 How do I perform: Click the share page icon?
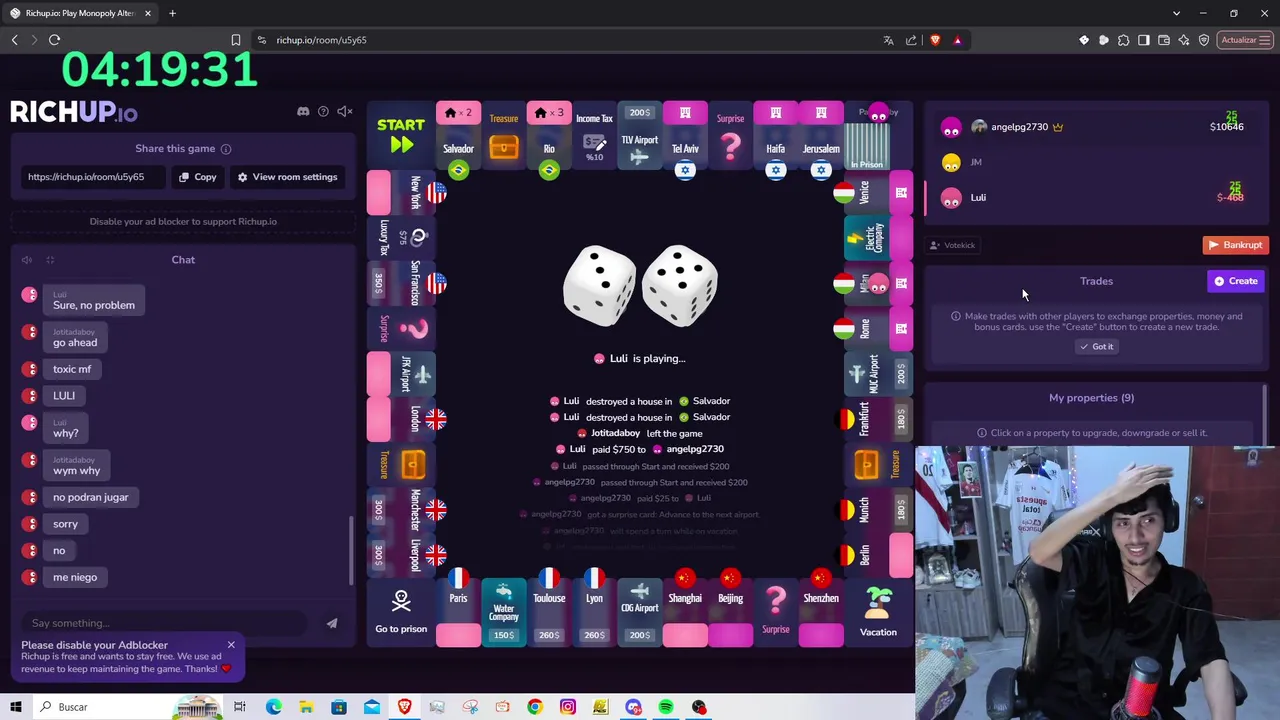(911, 40)
